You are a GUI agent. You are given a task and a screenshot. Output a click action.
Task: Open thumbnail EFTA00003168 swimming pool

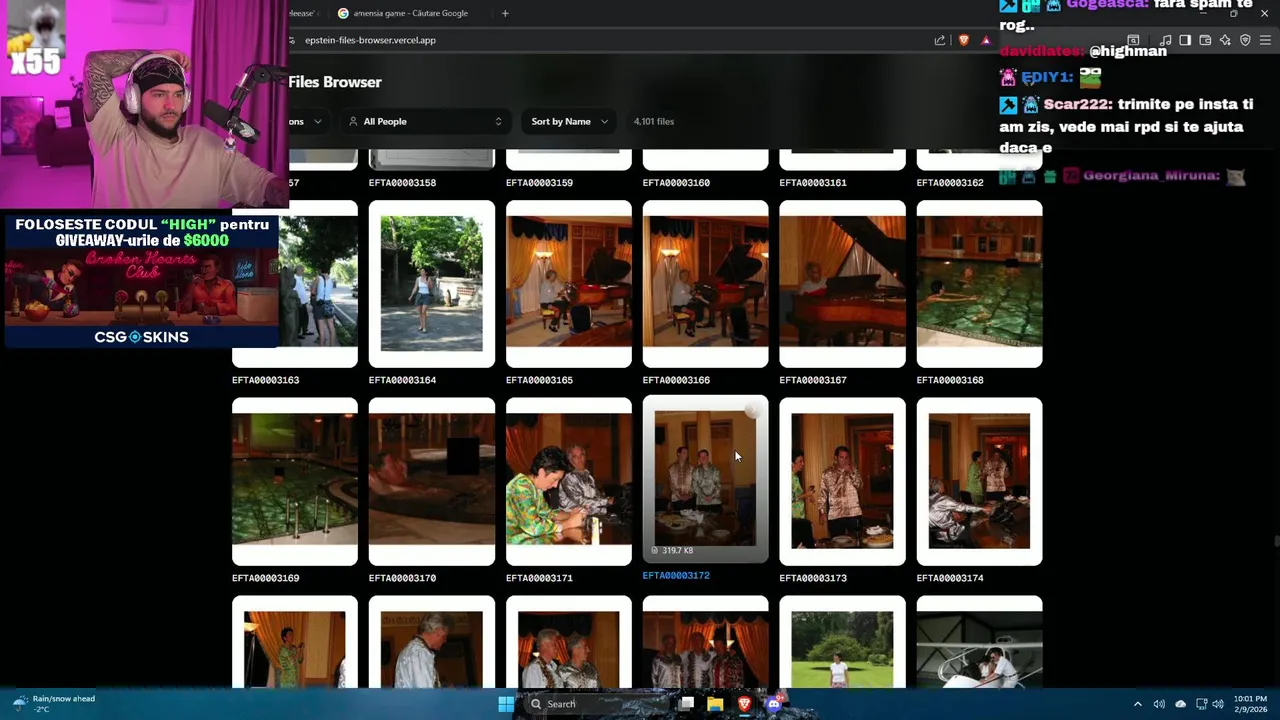point(980,284)
